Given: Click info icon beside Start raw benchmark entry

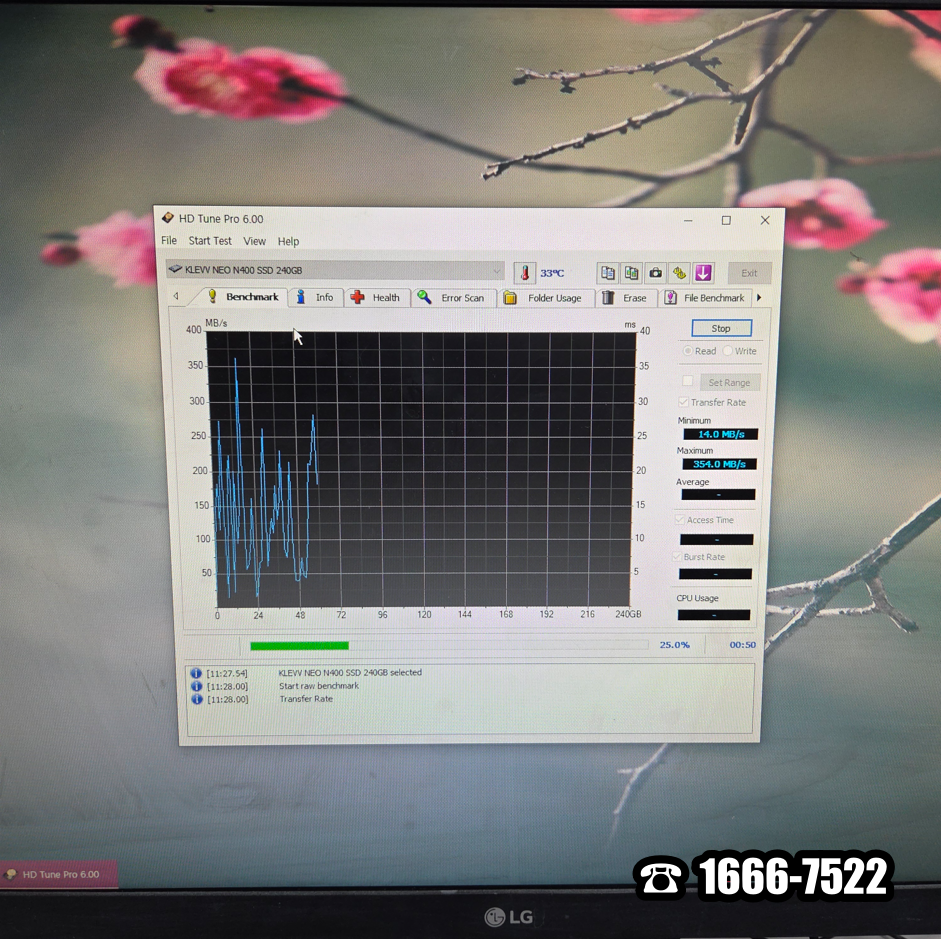Looking at the screenshot, I should coord(196,686).
